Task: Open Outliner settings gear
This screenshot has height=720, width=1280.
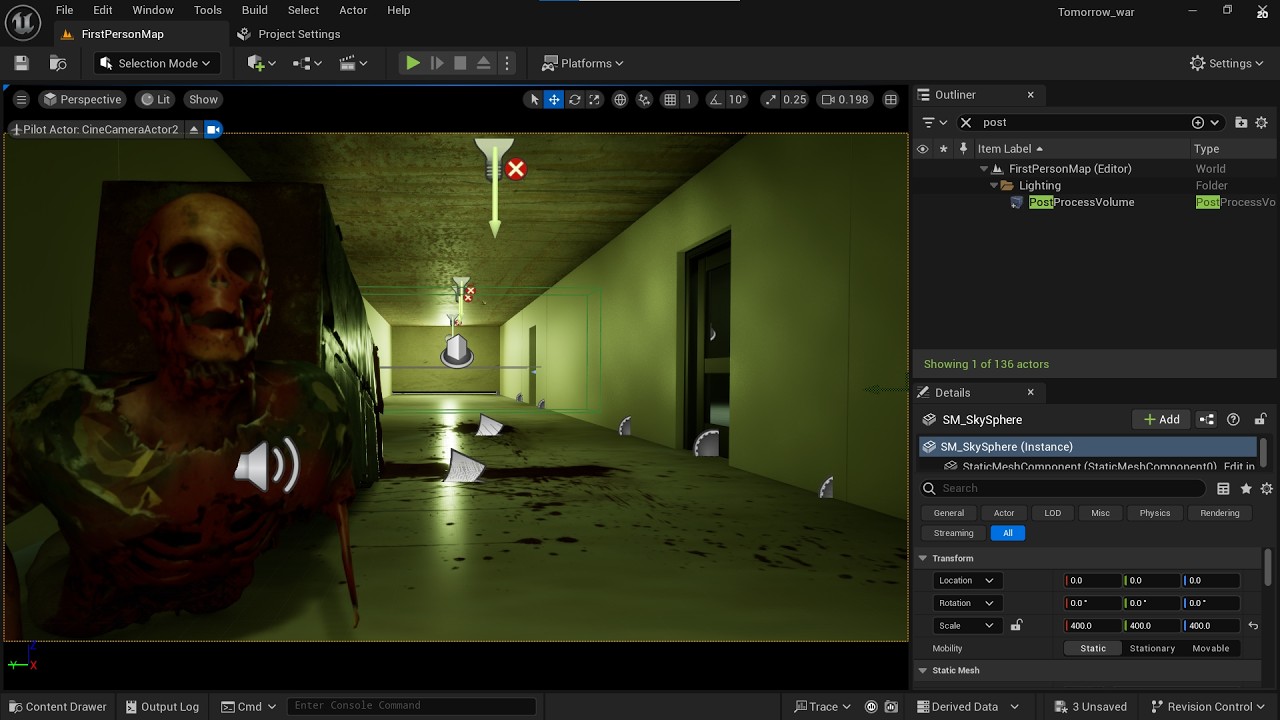Action: coord(1262,122)
